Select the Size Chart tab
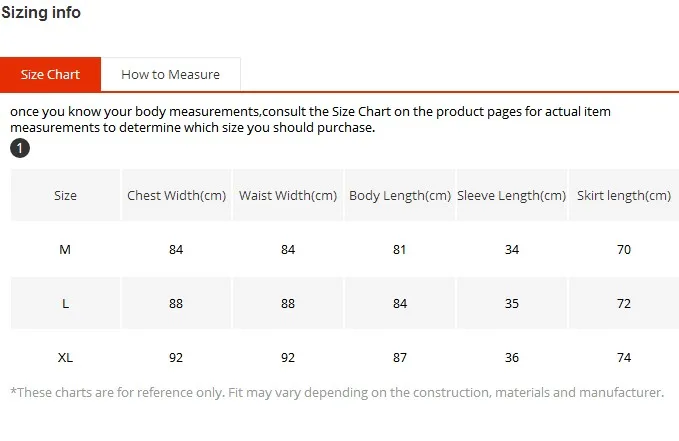The image size is (679, 441). pos(50,75)
